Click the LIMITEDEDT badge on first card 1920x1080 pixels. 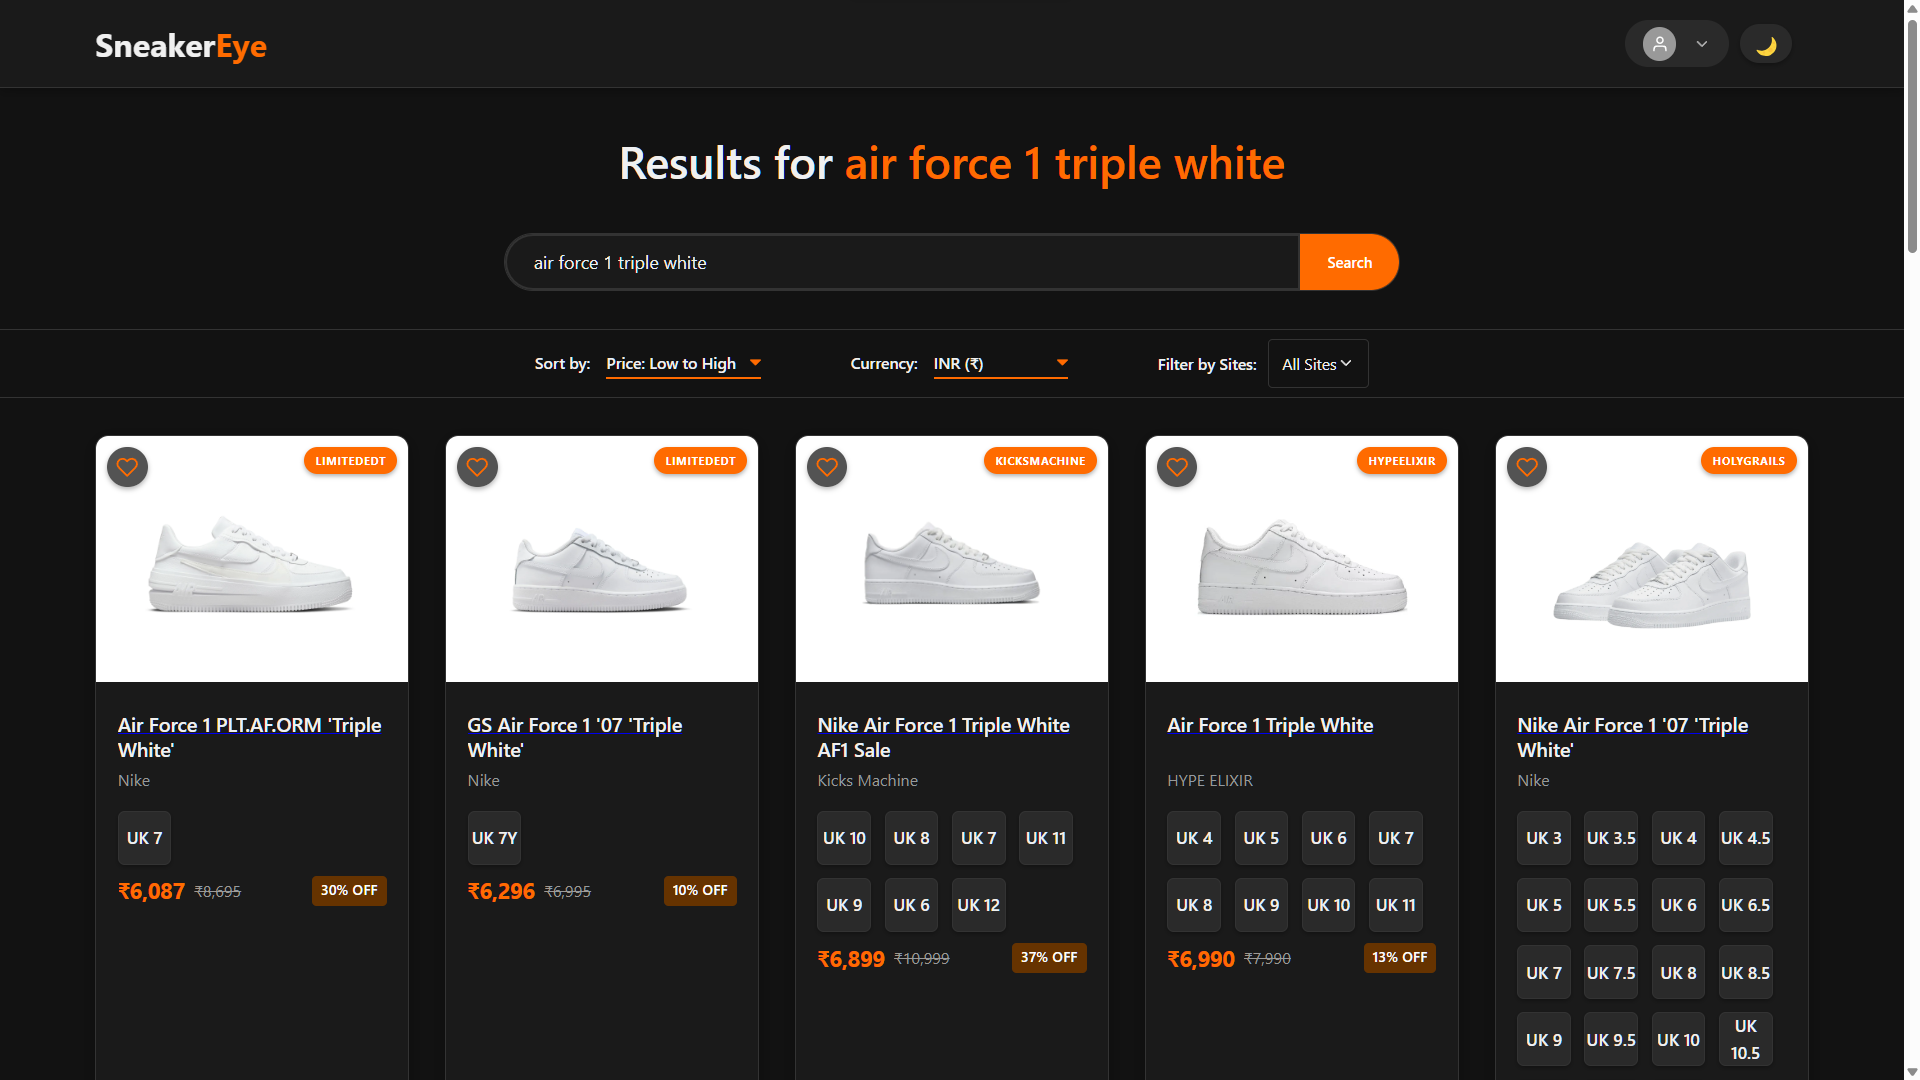click(350, 461)
